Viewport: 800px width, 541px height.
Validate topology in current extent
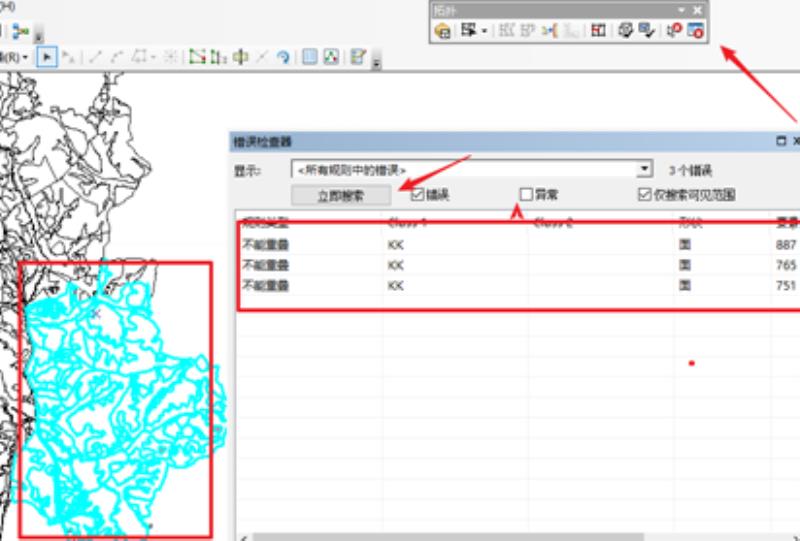[x=646, y=31]
